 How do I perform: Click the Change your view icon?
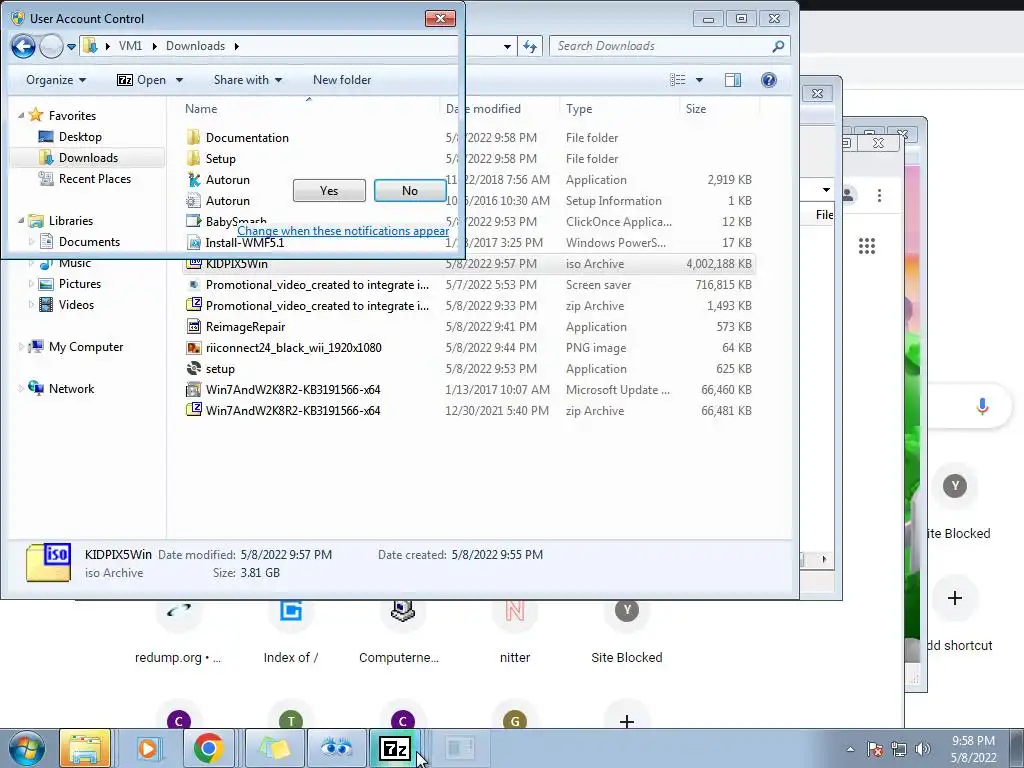tap(678, 80)
